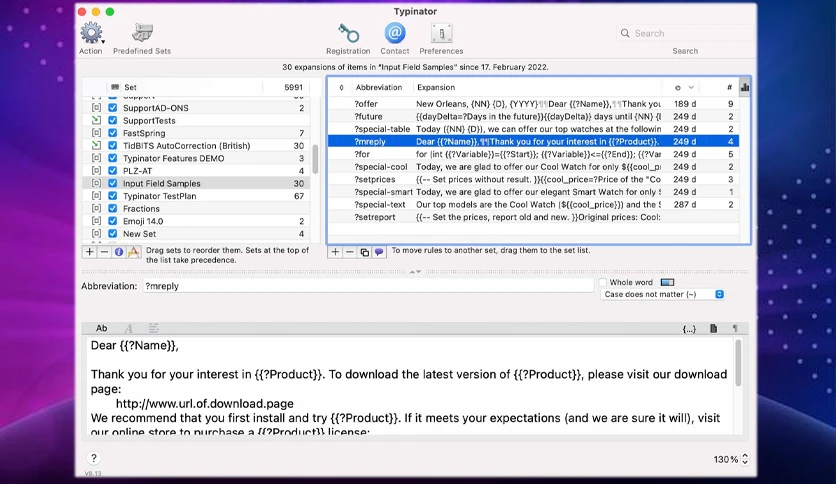Screen dimensions: 836x484
Task: Open Predefined Sets
Action: [x=142, y=33]
